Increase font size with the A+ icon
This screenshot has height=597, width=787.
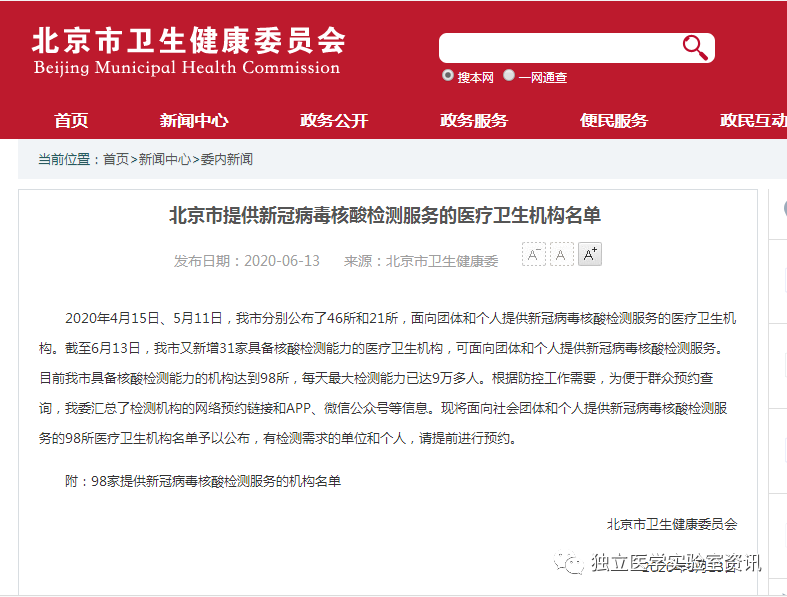point(590,254)
